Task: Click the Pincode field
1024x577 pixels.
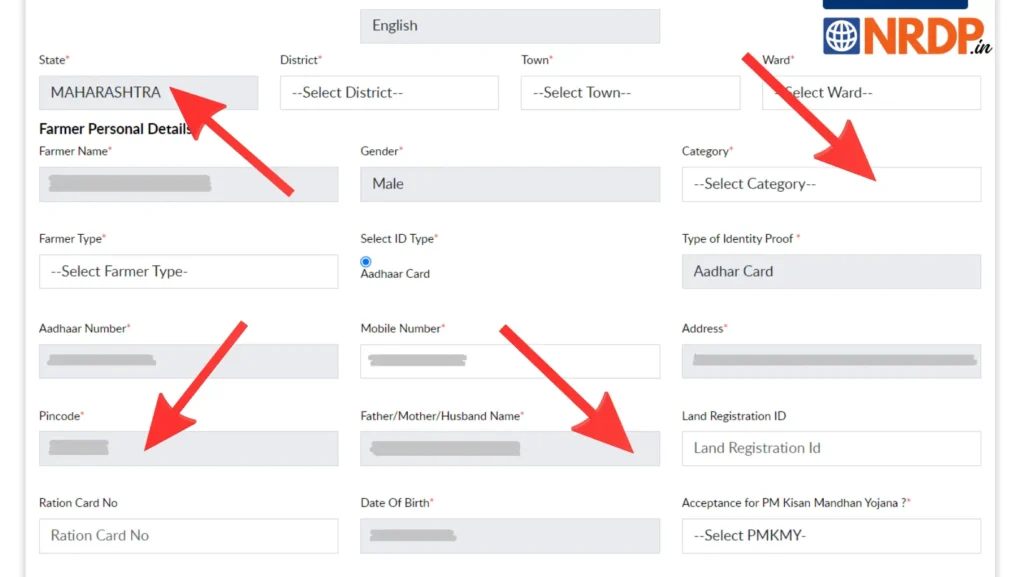Action: [188, 448]
